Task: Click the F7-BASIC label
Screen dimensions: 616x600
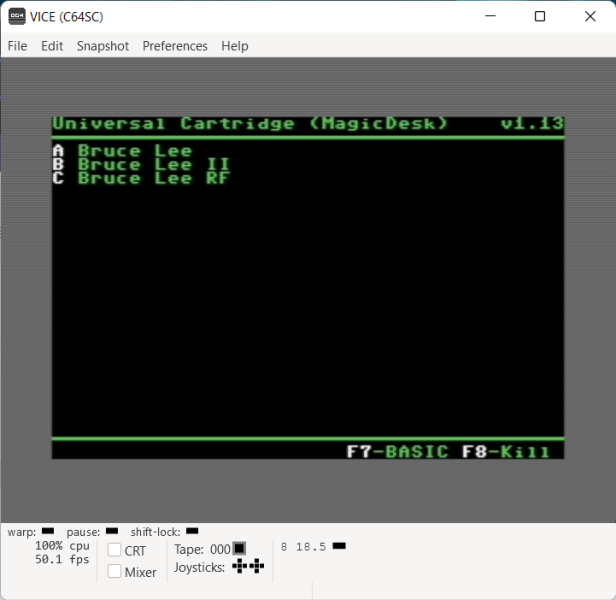Action: (x=397, y=452)
